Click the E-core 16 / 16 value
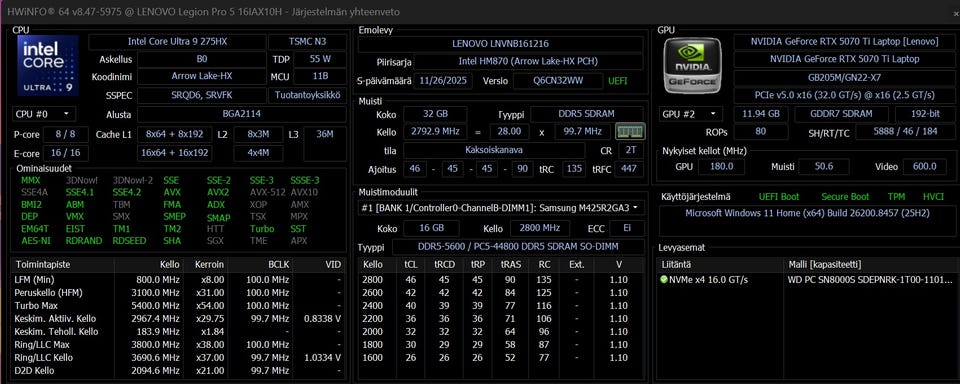Image resolution: width=960 pixels, height=384 pixels. pos(66,152)
